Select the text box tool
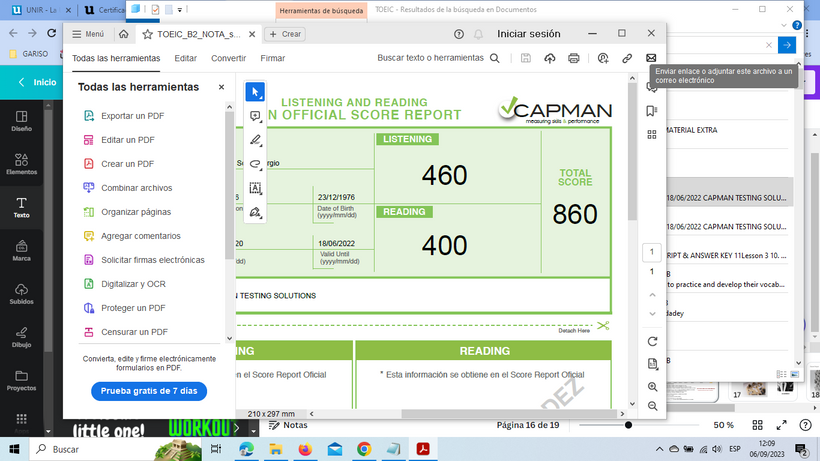The width and height of the screenshot is (820, 461). [255, 188]
